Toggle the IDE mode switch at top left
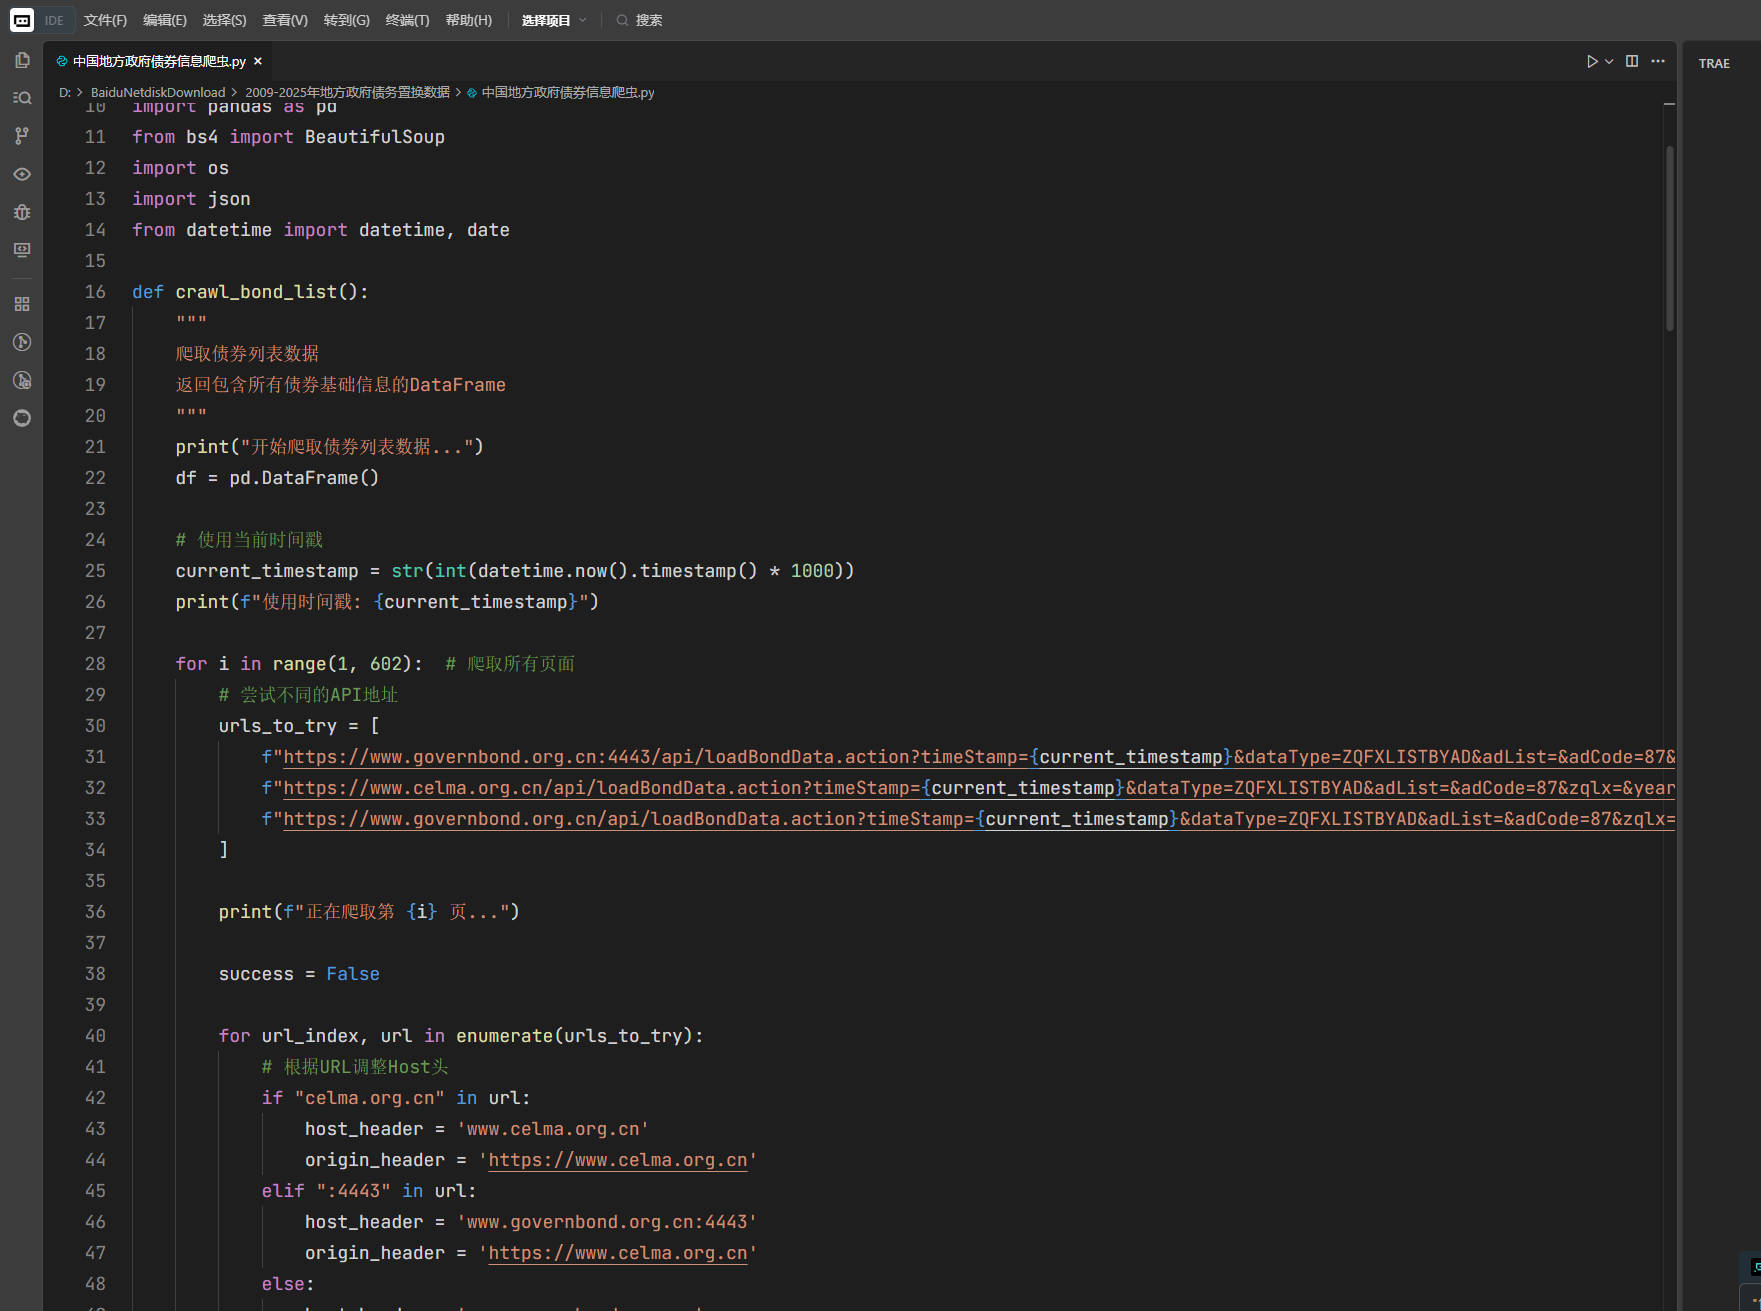This screenshot has width=1761, height=1311. (x=54, y=20)
